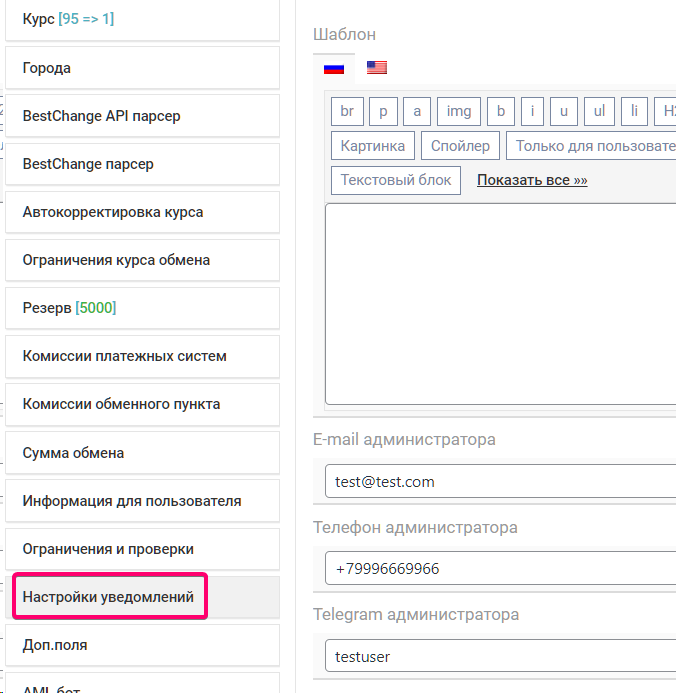Add a Текстовый блок
This screenshot has height=693, width=676.
(395, 181)
